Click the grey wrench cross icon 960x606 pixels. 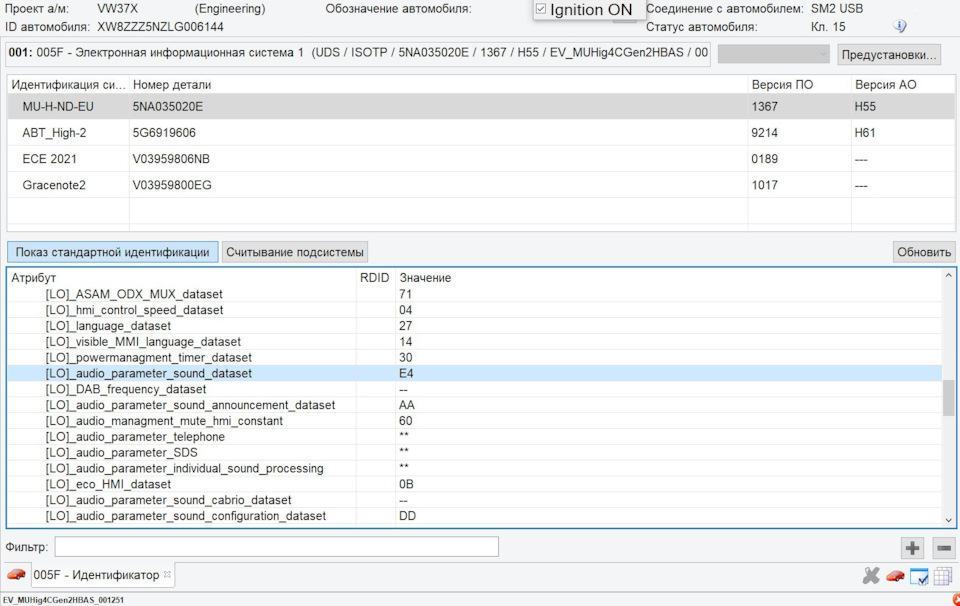pos(871,575)
